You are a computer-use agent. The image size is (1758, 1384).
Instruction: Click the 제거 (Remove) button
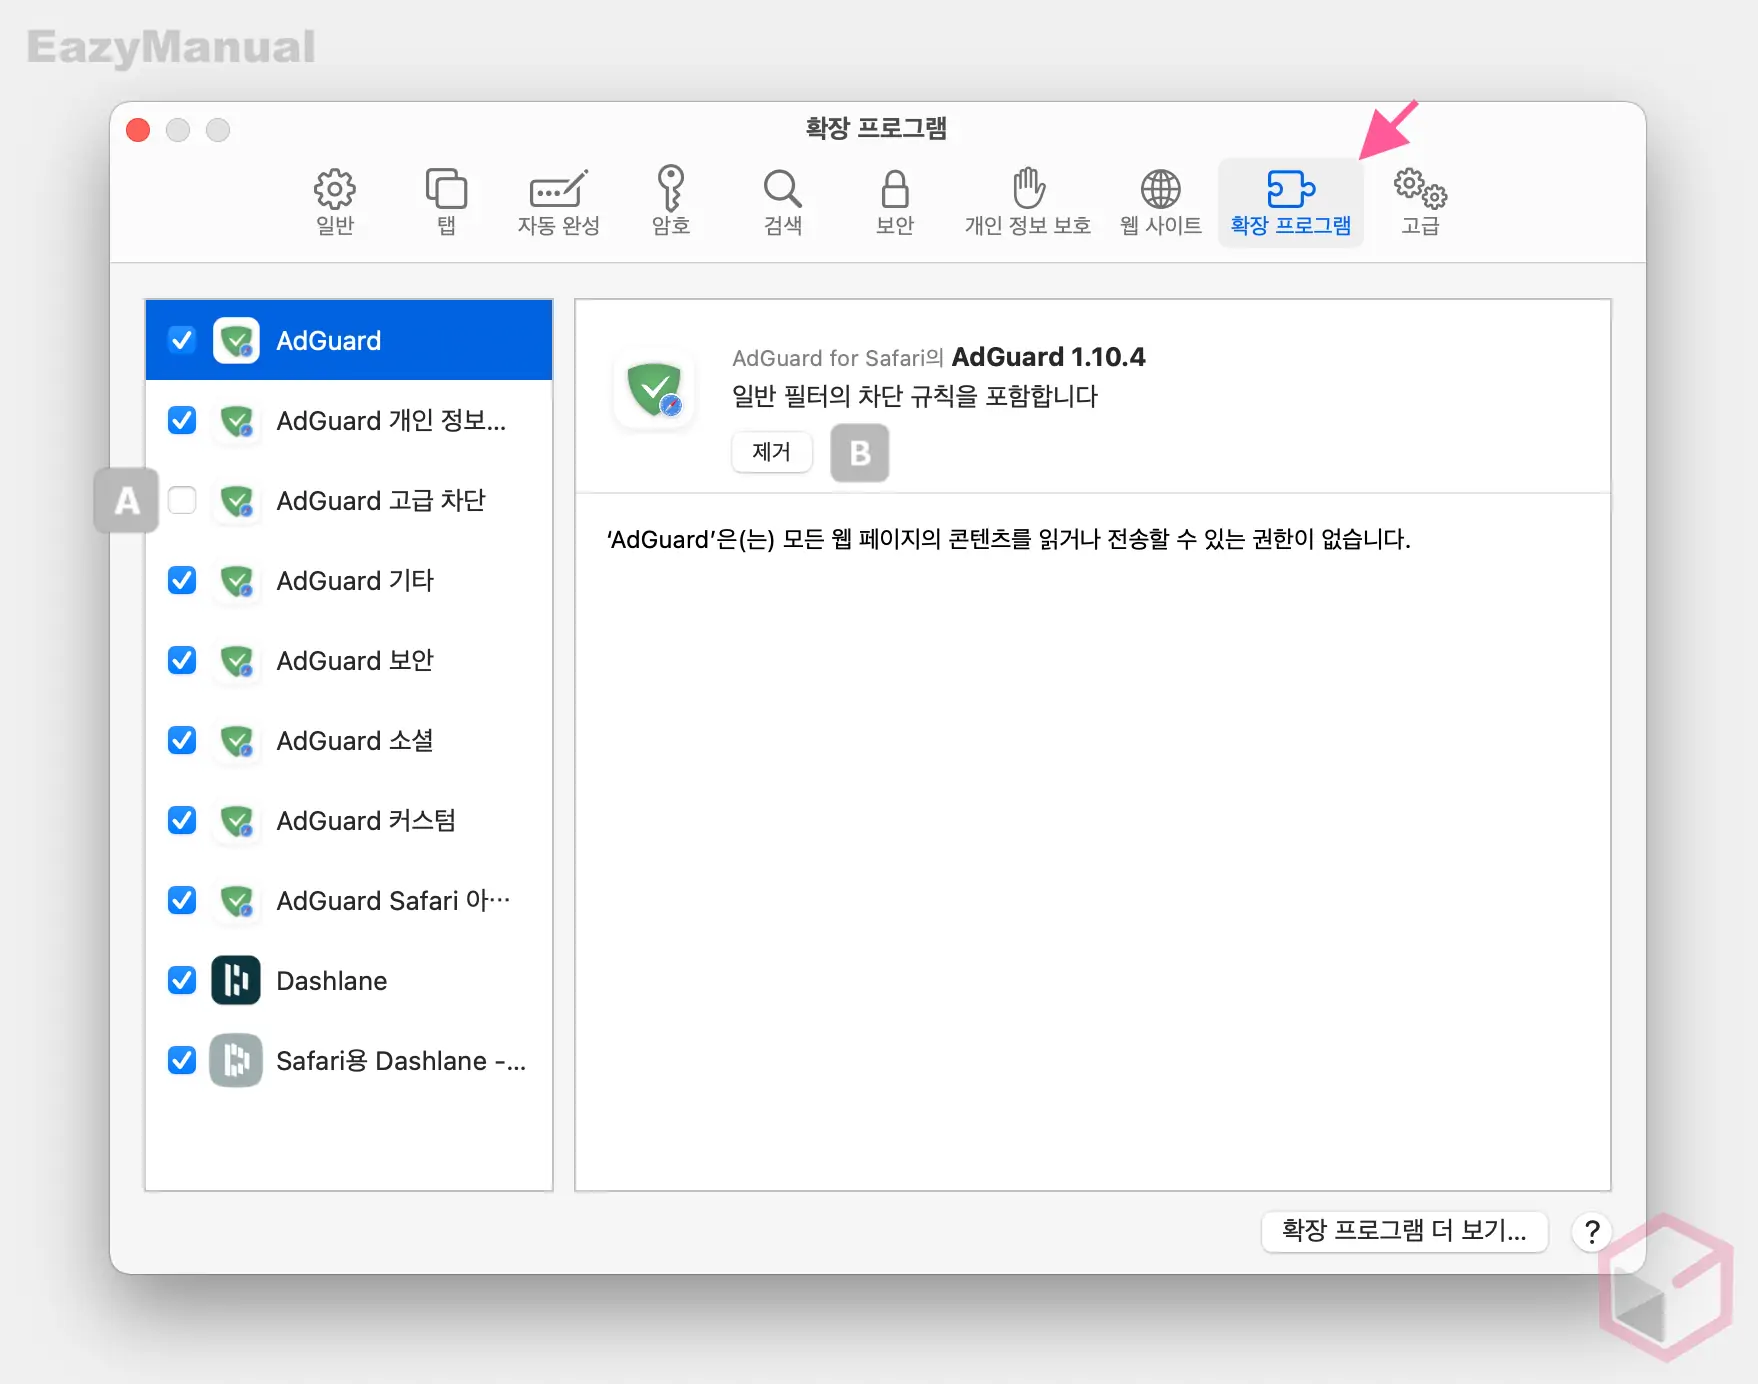pos(772,452)
